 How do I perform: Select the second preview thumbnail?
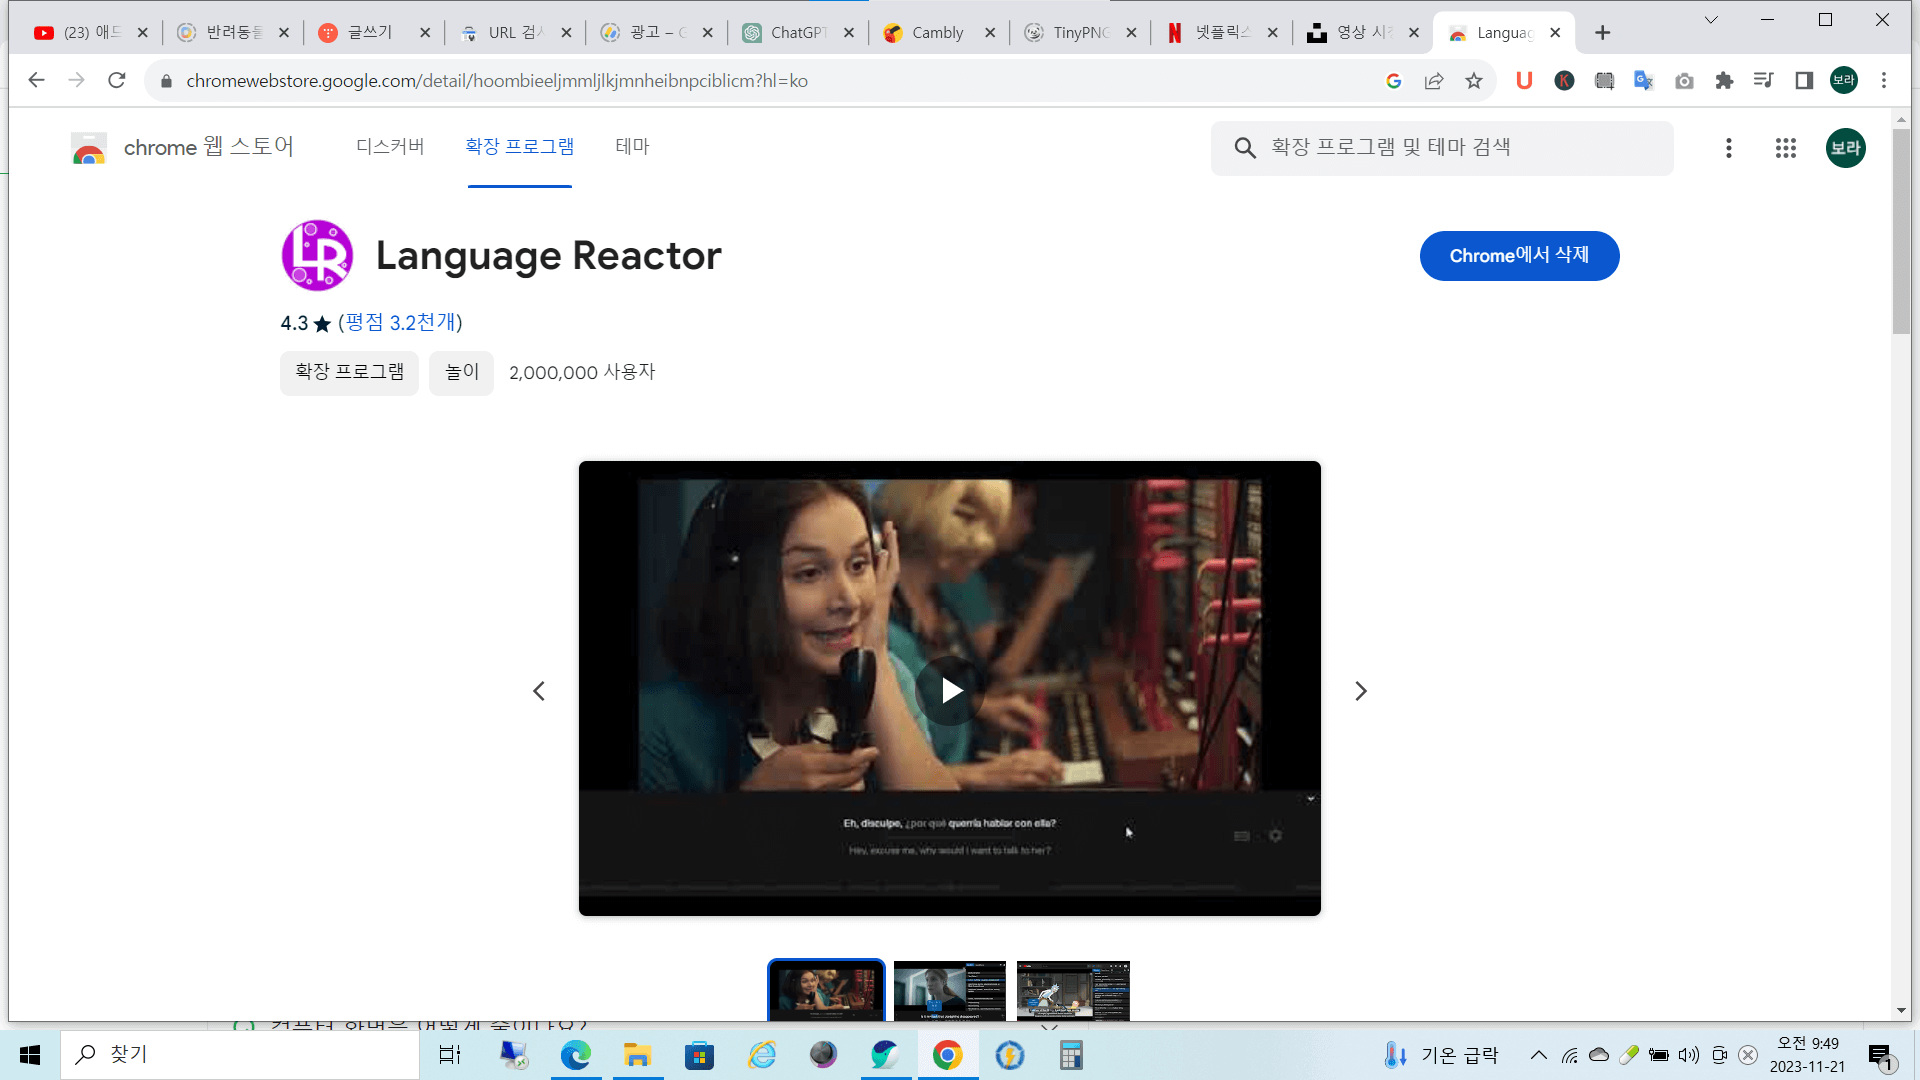pos(950,991)
